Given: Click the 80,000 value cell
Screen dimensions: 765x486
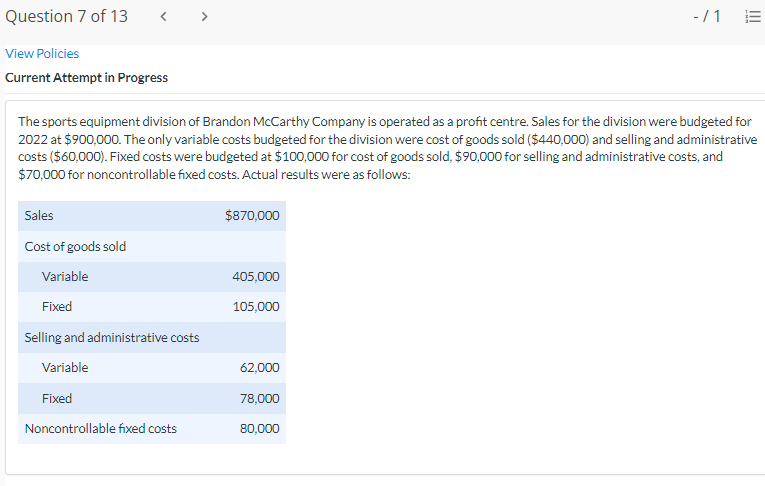Looking at the screenshot, I should [260, 429].
